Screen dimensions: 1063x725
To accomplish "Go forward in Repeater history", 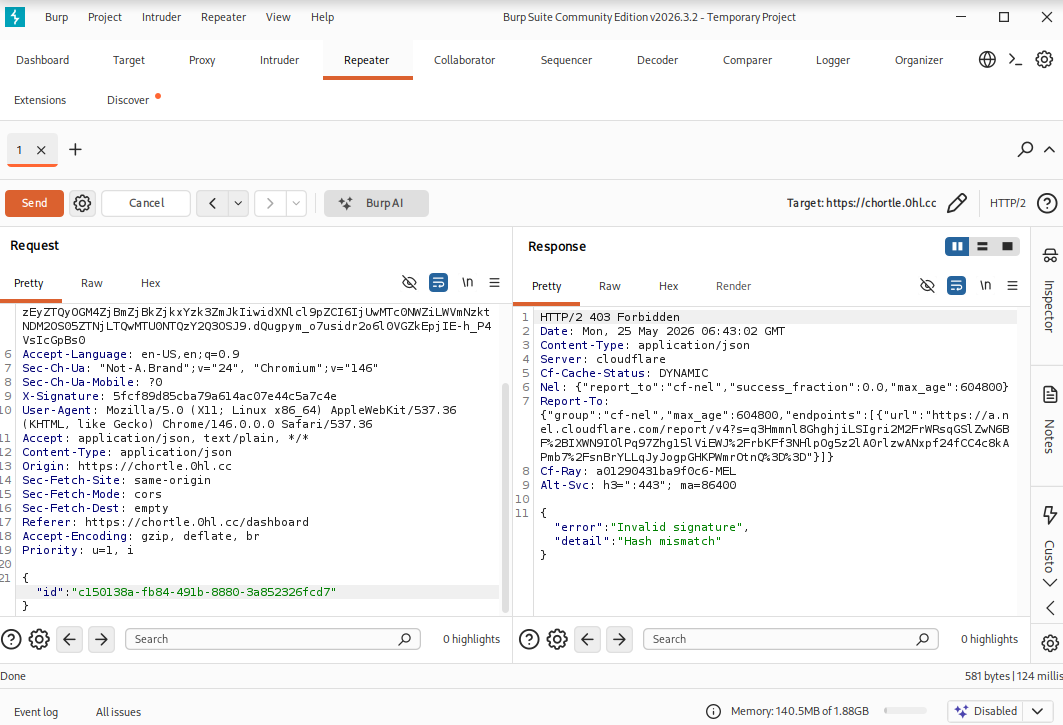I will [270, 203].
